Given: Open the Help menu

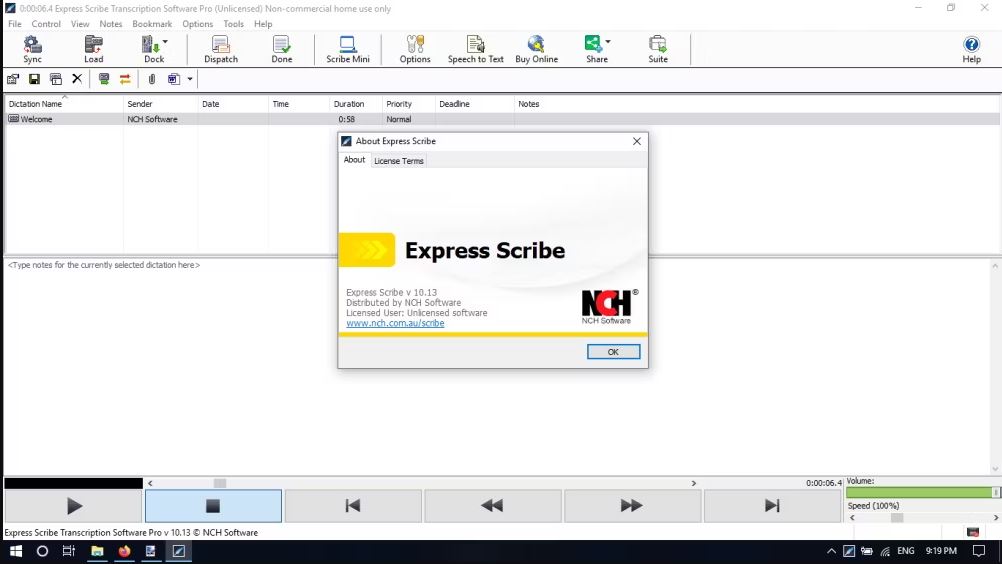Looking at the screenshot, I should click(x=263, y=24).
